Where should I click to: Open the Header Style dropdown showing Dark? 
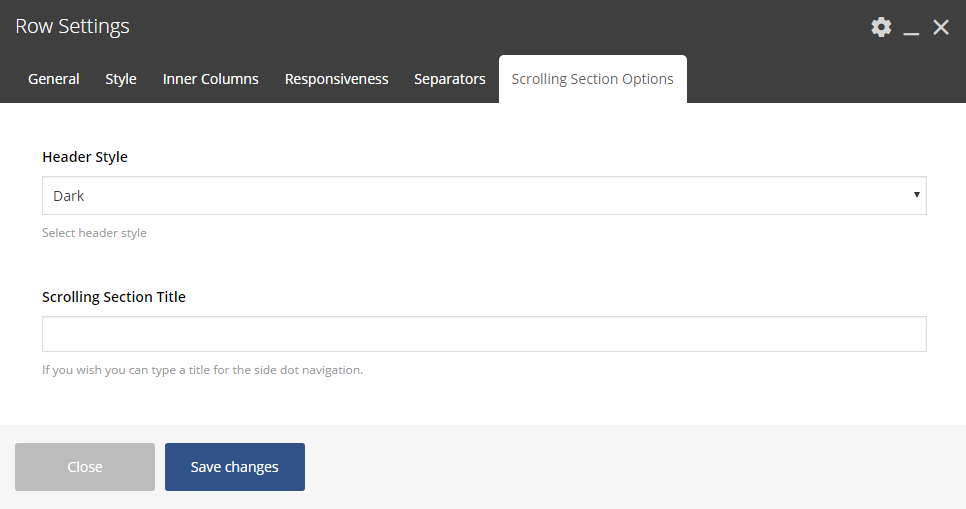tap(484, 196)
